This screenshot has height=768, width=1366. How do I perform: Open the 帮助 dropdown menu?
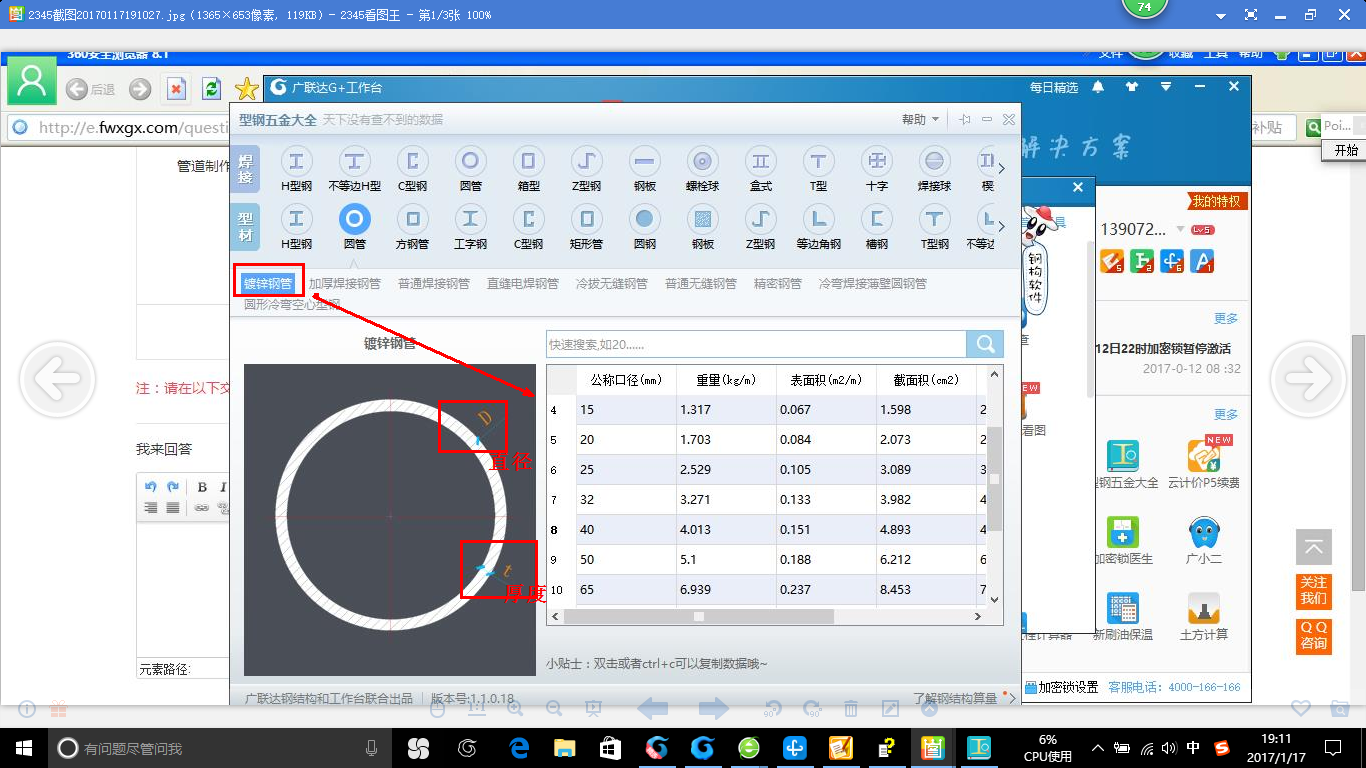(920, 119)
